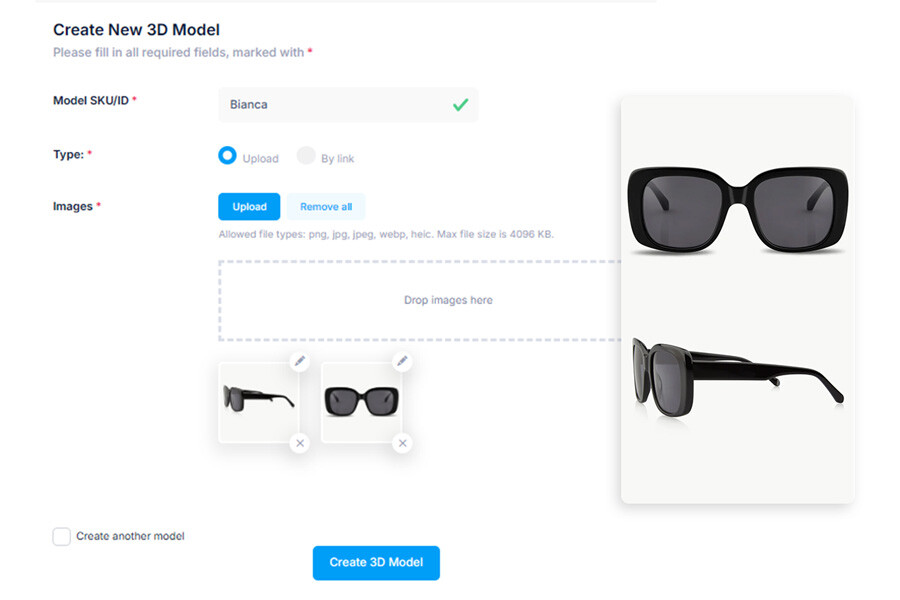This screenshot has width=900, height=600.
Task: Click the pencil edit icon on the side-view thumbnail
Action: click(x=299, y=361)
